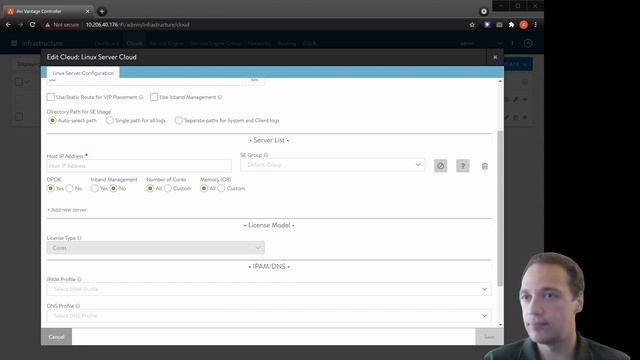Click the question mark help button

462,166
